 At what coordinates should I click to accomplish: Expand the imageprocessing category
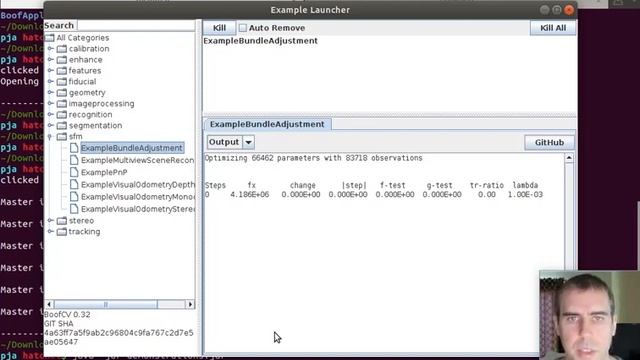point(50,104)
